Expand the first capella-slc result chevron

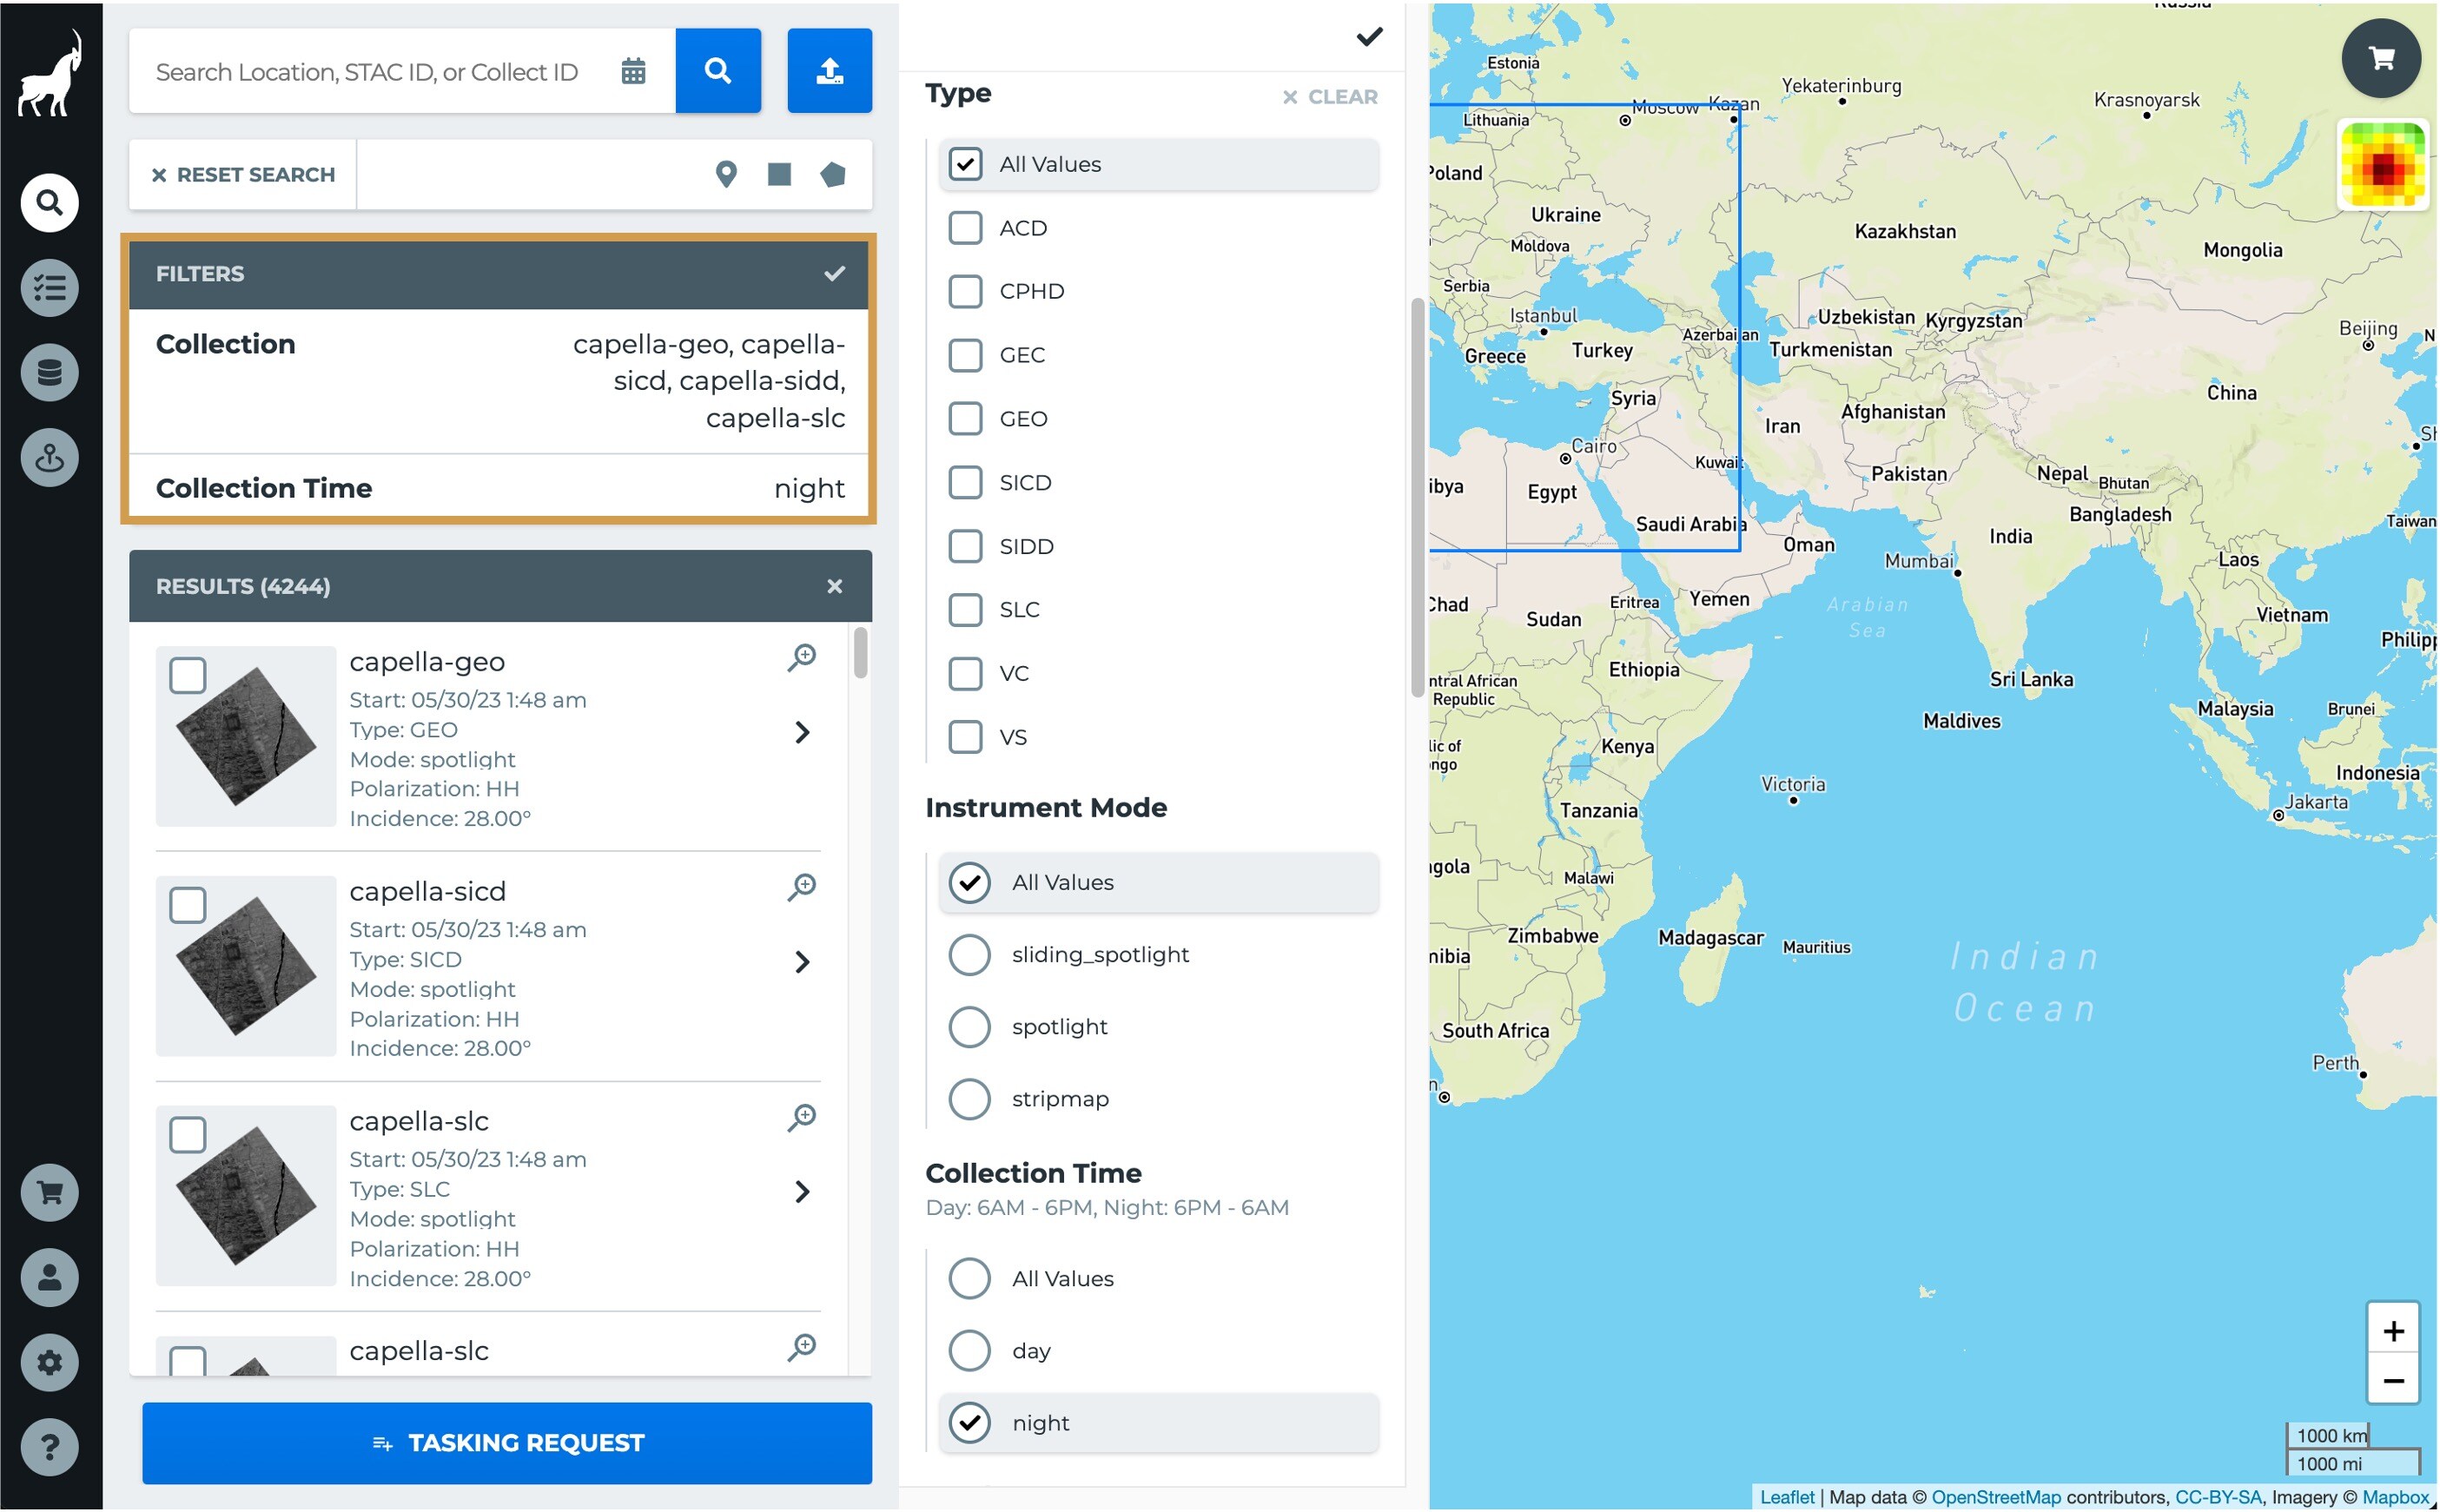tap(802, 1192)
